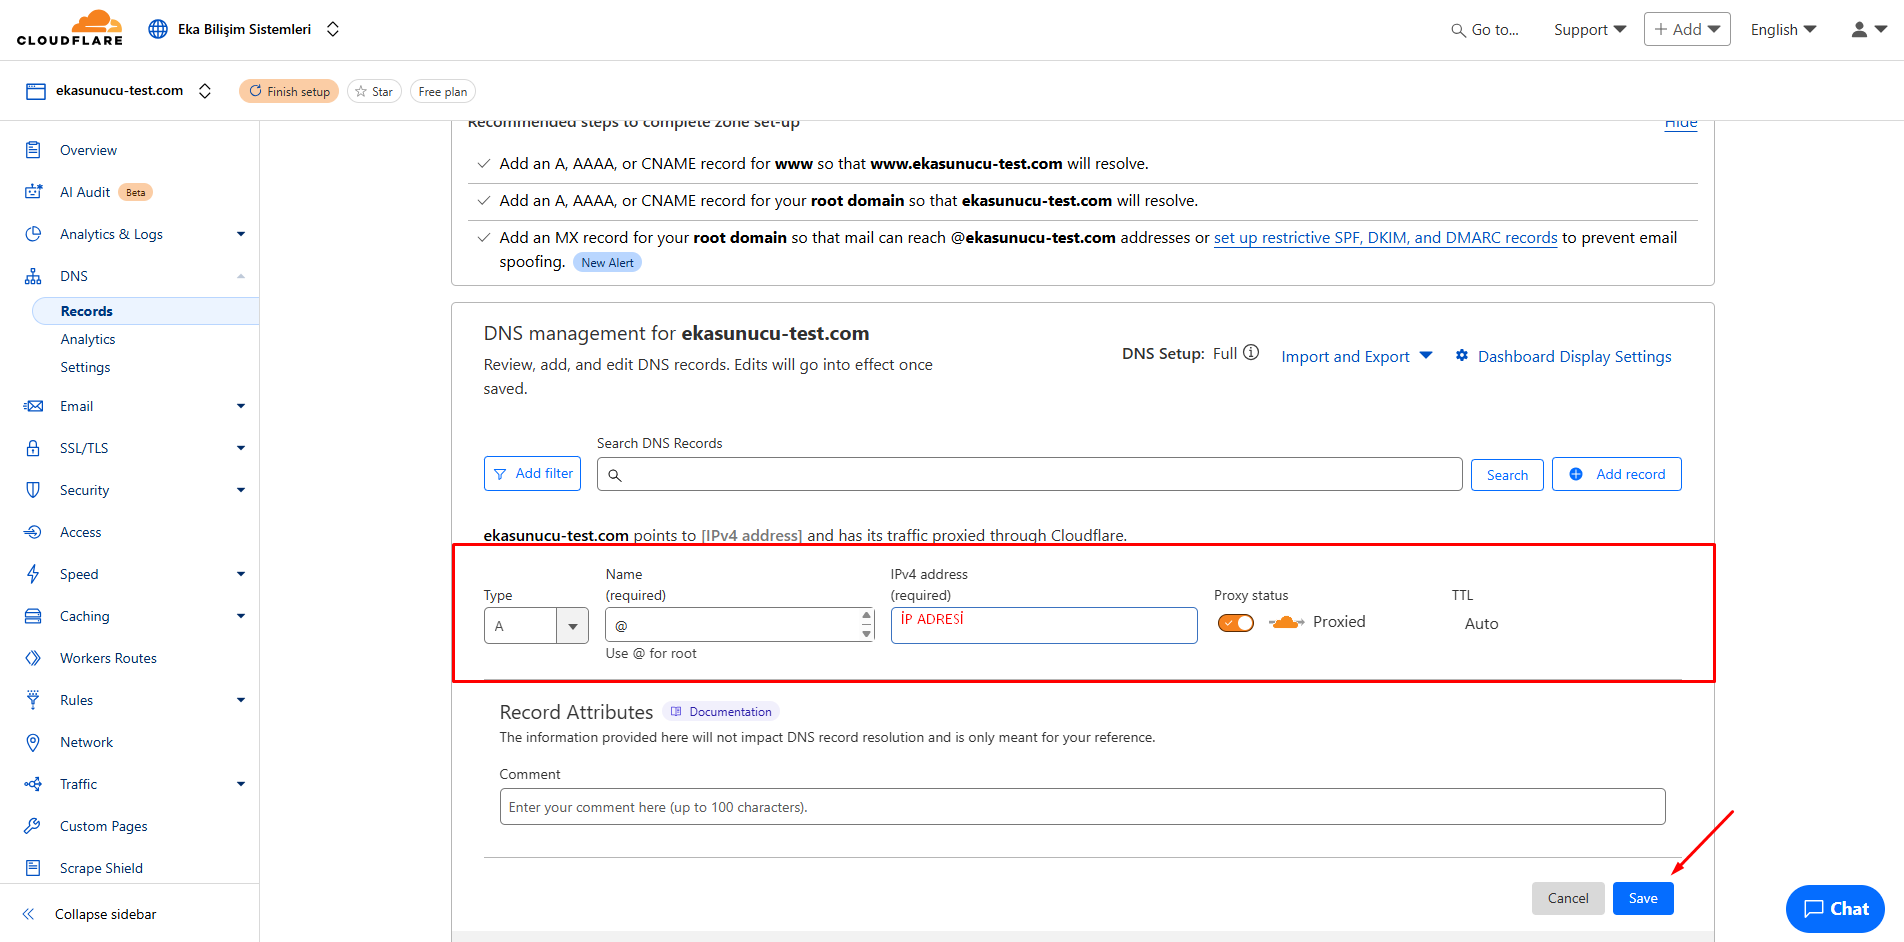
Task: Expand the Analytics & Logs sidebar section
Action: (x=241, y=234)
